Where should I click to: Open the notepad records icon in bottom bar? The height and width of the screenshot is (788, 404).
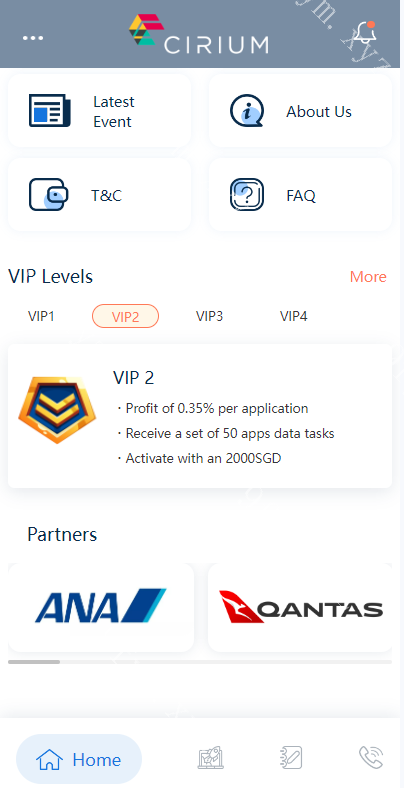(x=291, y=758)
